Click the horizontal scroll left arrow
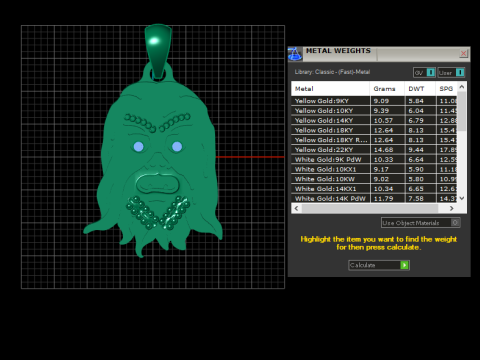Viewport: 480px width, 360px height. pyautogui.click(x=296, y=208)
